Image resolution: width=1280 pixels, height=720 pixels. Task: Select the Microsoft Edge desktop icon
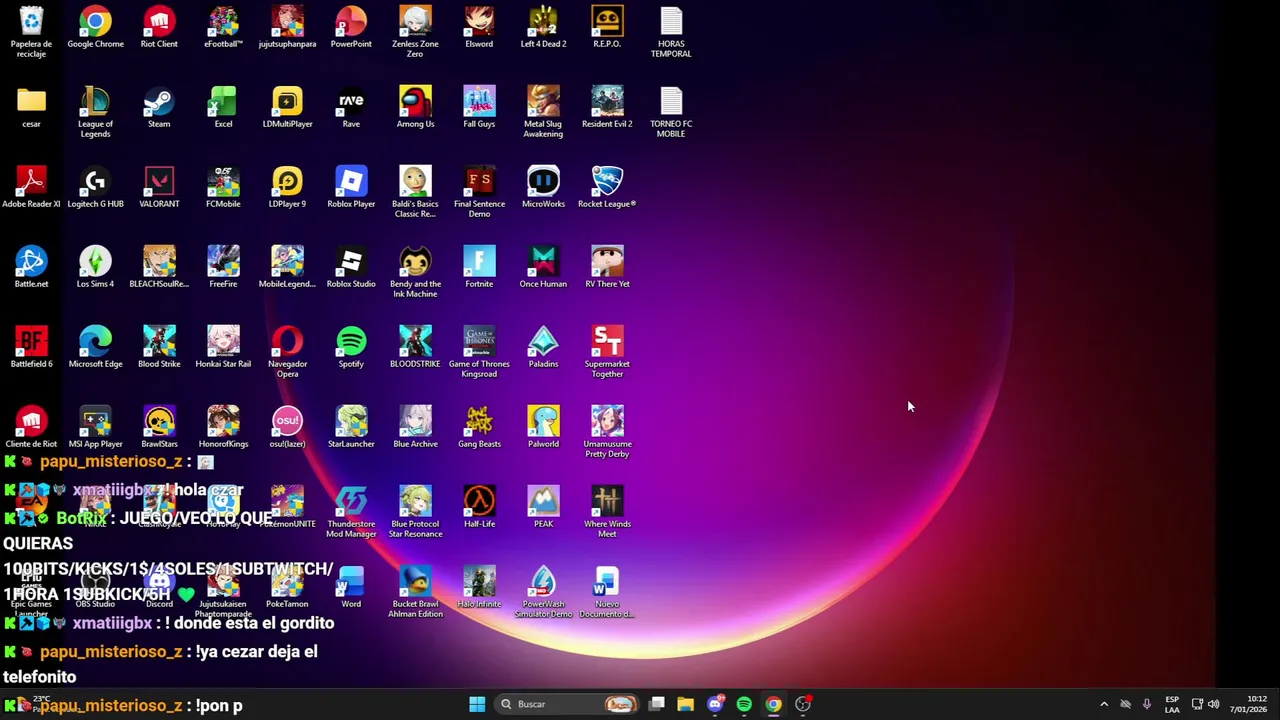point(95,347)
